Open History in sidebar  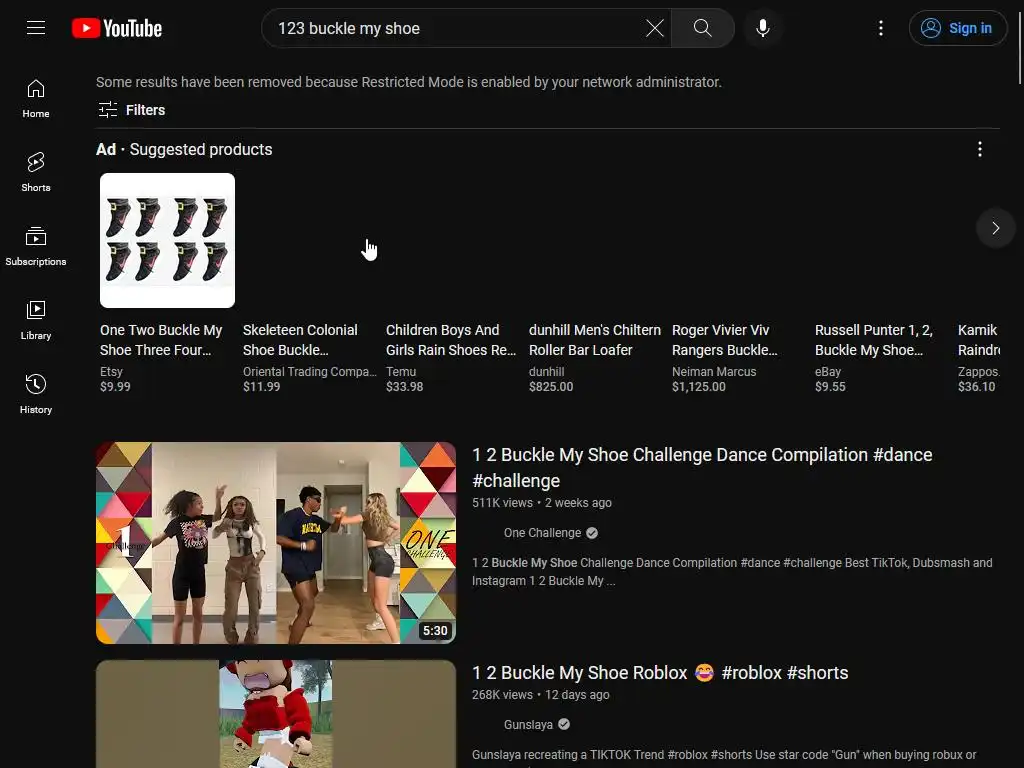point(36,394)
